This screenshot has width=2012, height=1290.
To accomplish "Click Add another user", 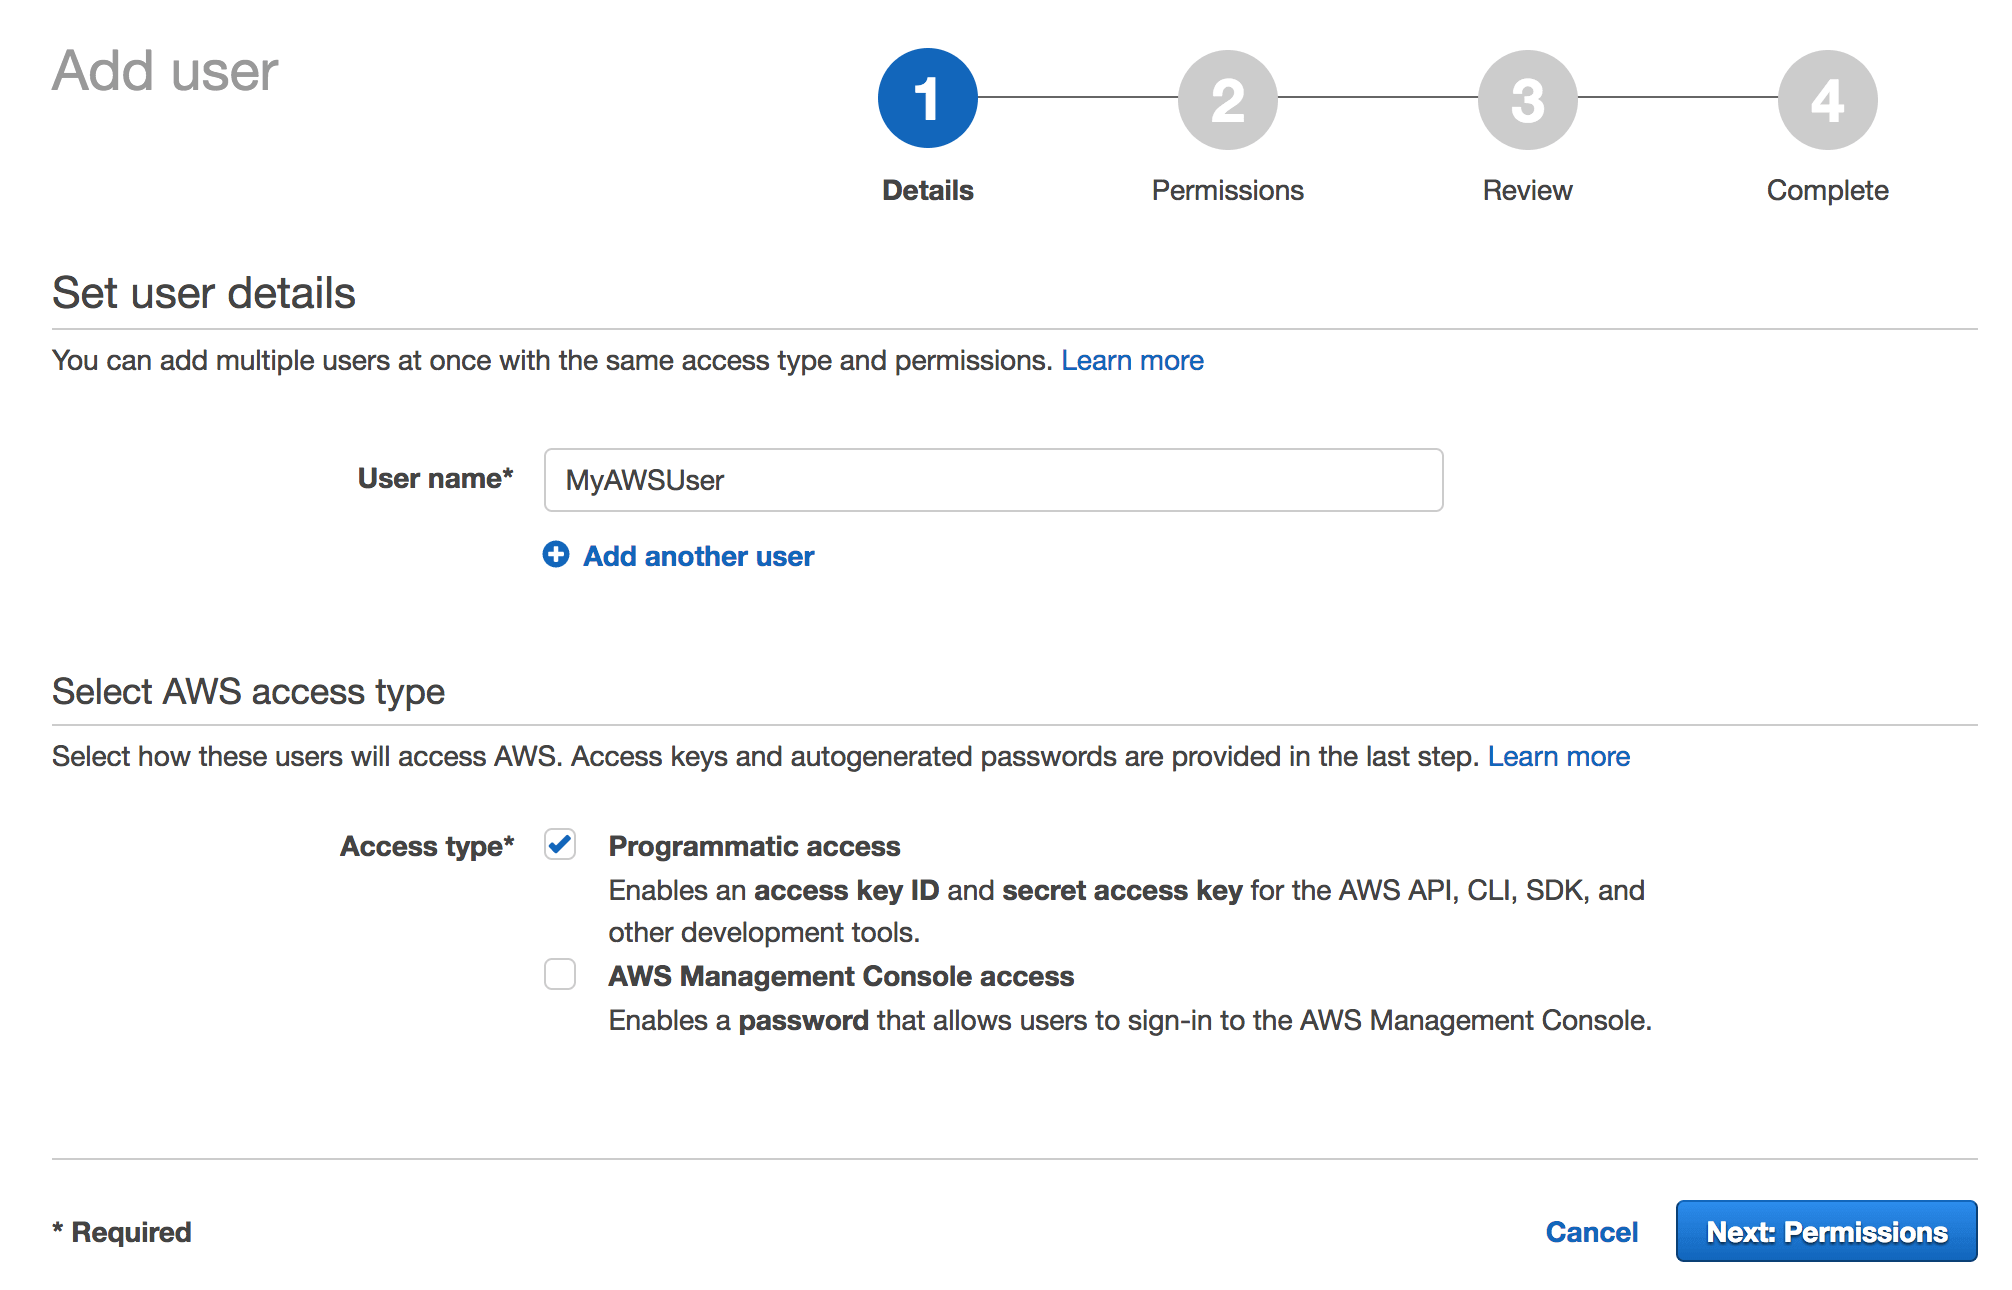I will click(697, 555).
